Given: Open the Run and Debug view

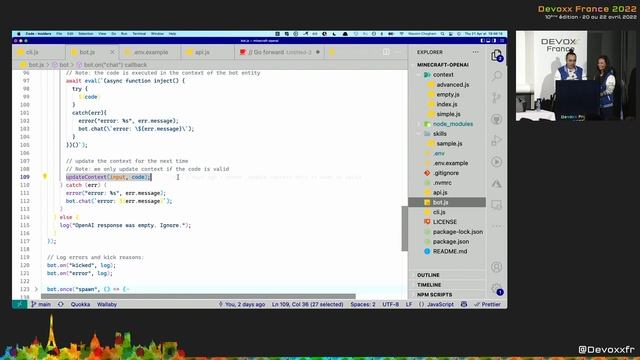Looking at the screenshot, I should click(x=496, y=140).
